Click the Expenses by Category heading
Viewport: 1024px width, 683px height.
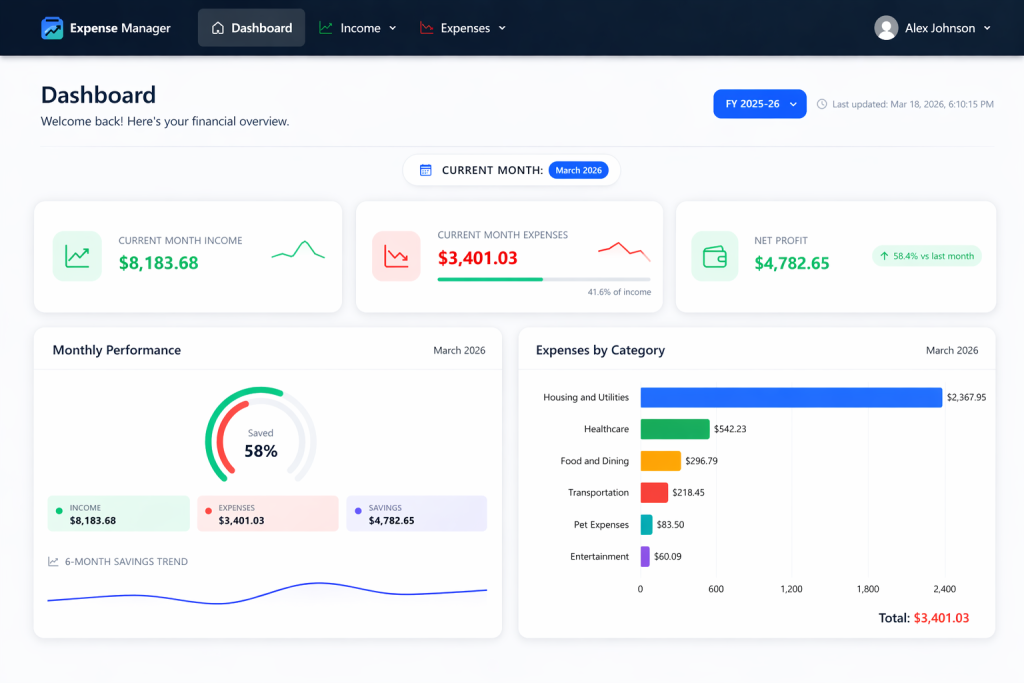[600, 351]
